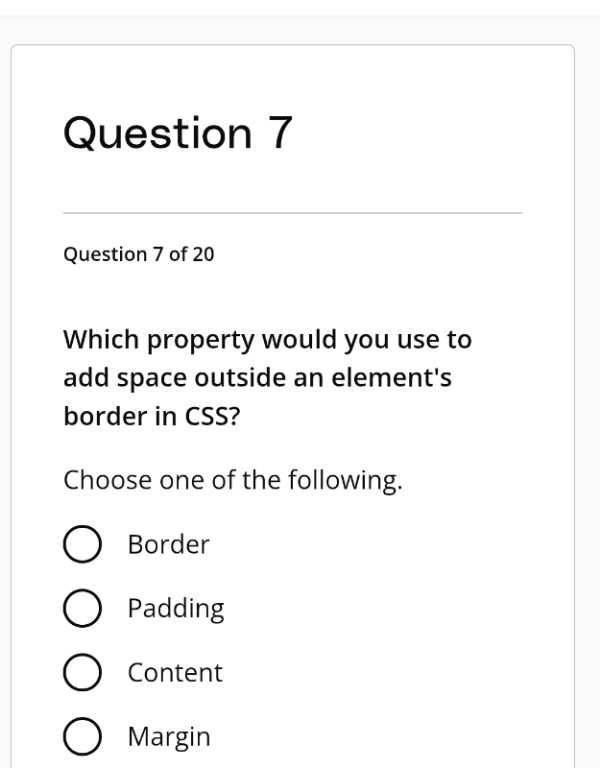Click the 'Border' answer label text
Viewport: 600px width, 768px height.
click(168, 545)
